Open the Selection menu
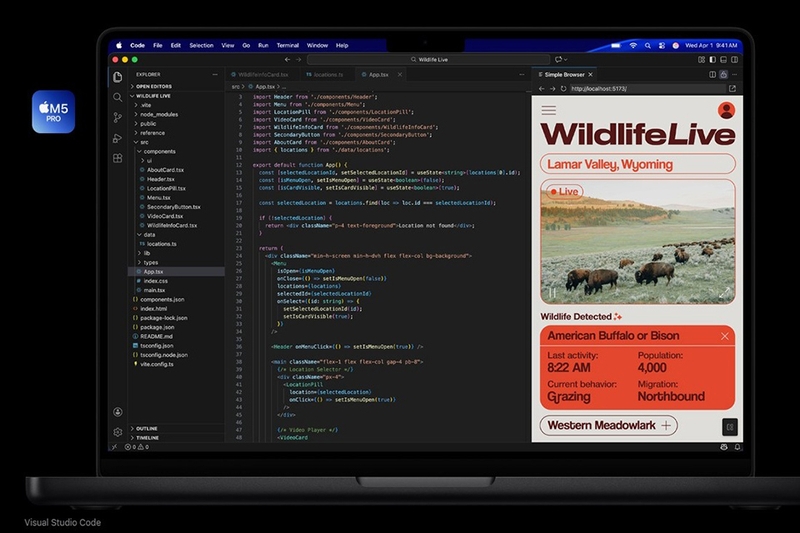This screenshot has height=533, width=800. coord(201,45)
